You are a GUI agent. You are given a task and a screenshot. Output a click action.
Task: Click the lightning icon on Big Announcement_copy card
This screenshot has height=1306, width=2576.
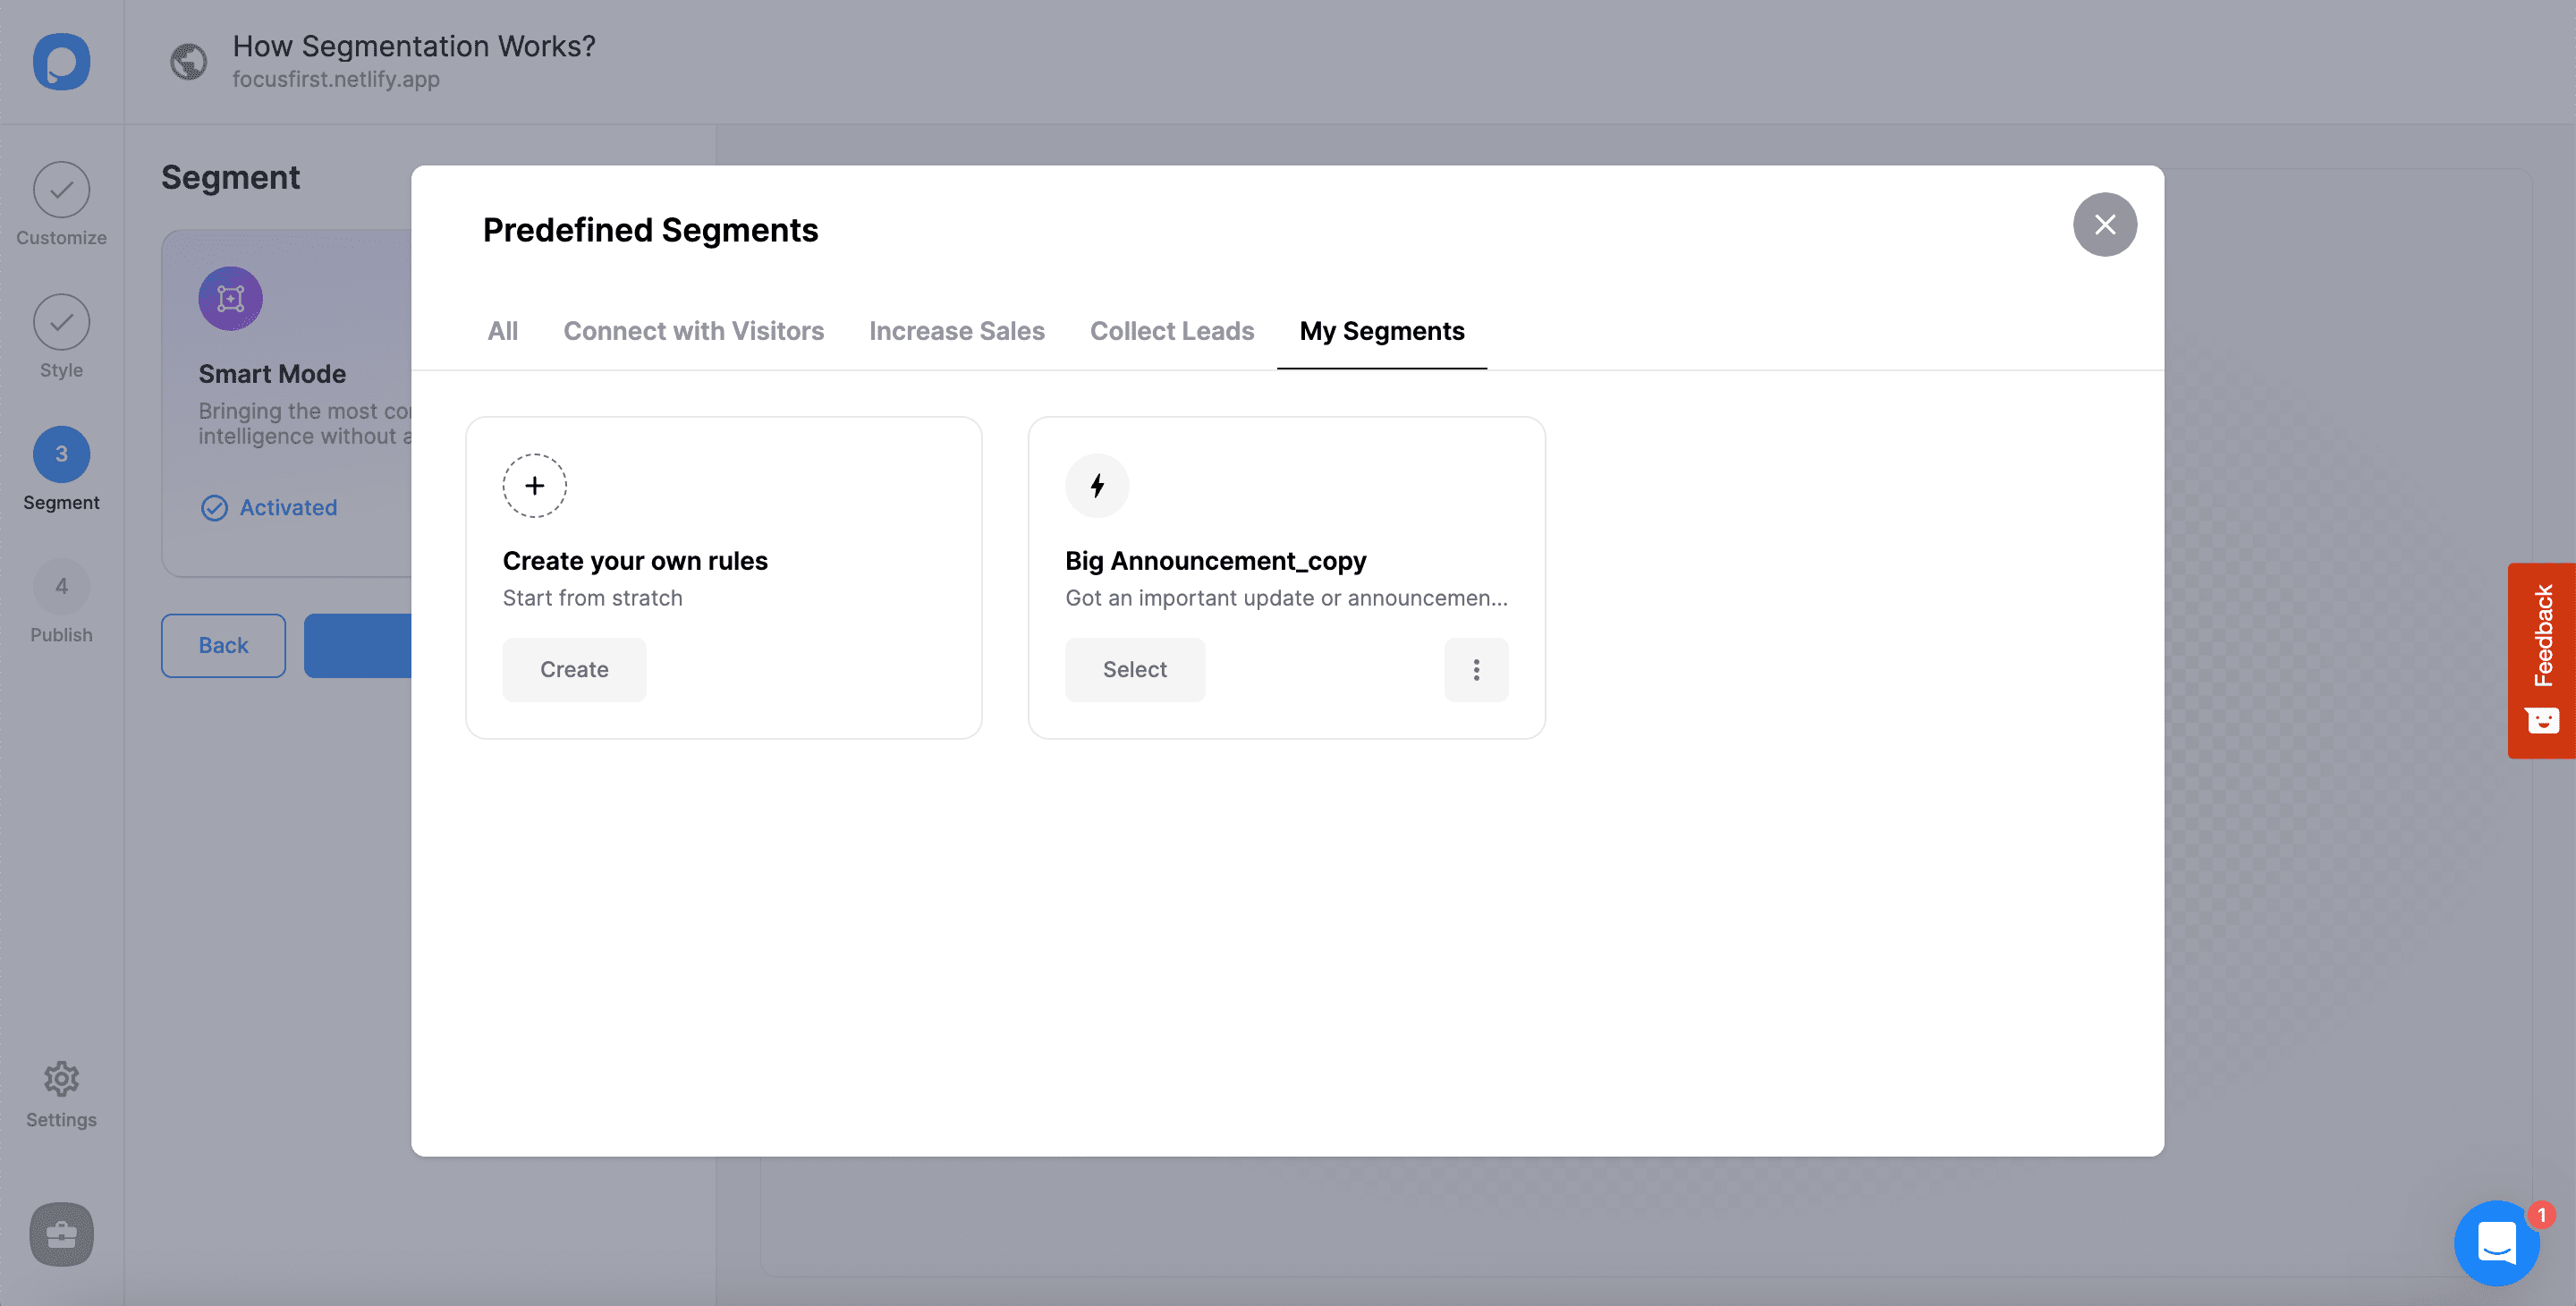pos(1097,485)
